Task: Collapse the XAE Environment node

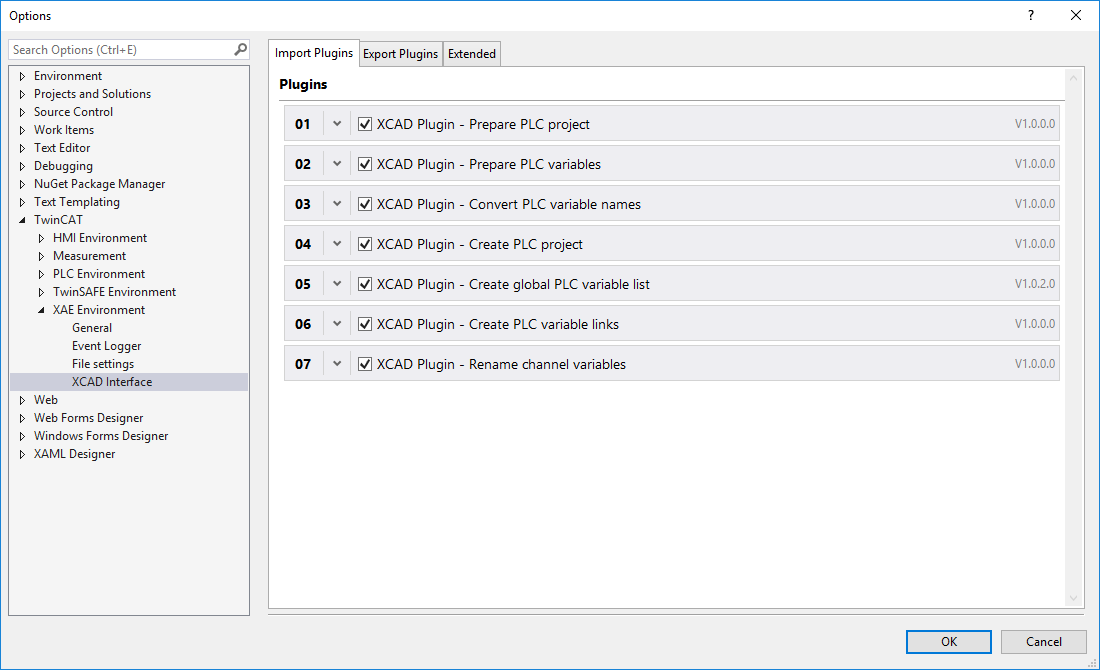Action: point(41,310)
